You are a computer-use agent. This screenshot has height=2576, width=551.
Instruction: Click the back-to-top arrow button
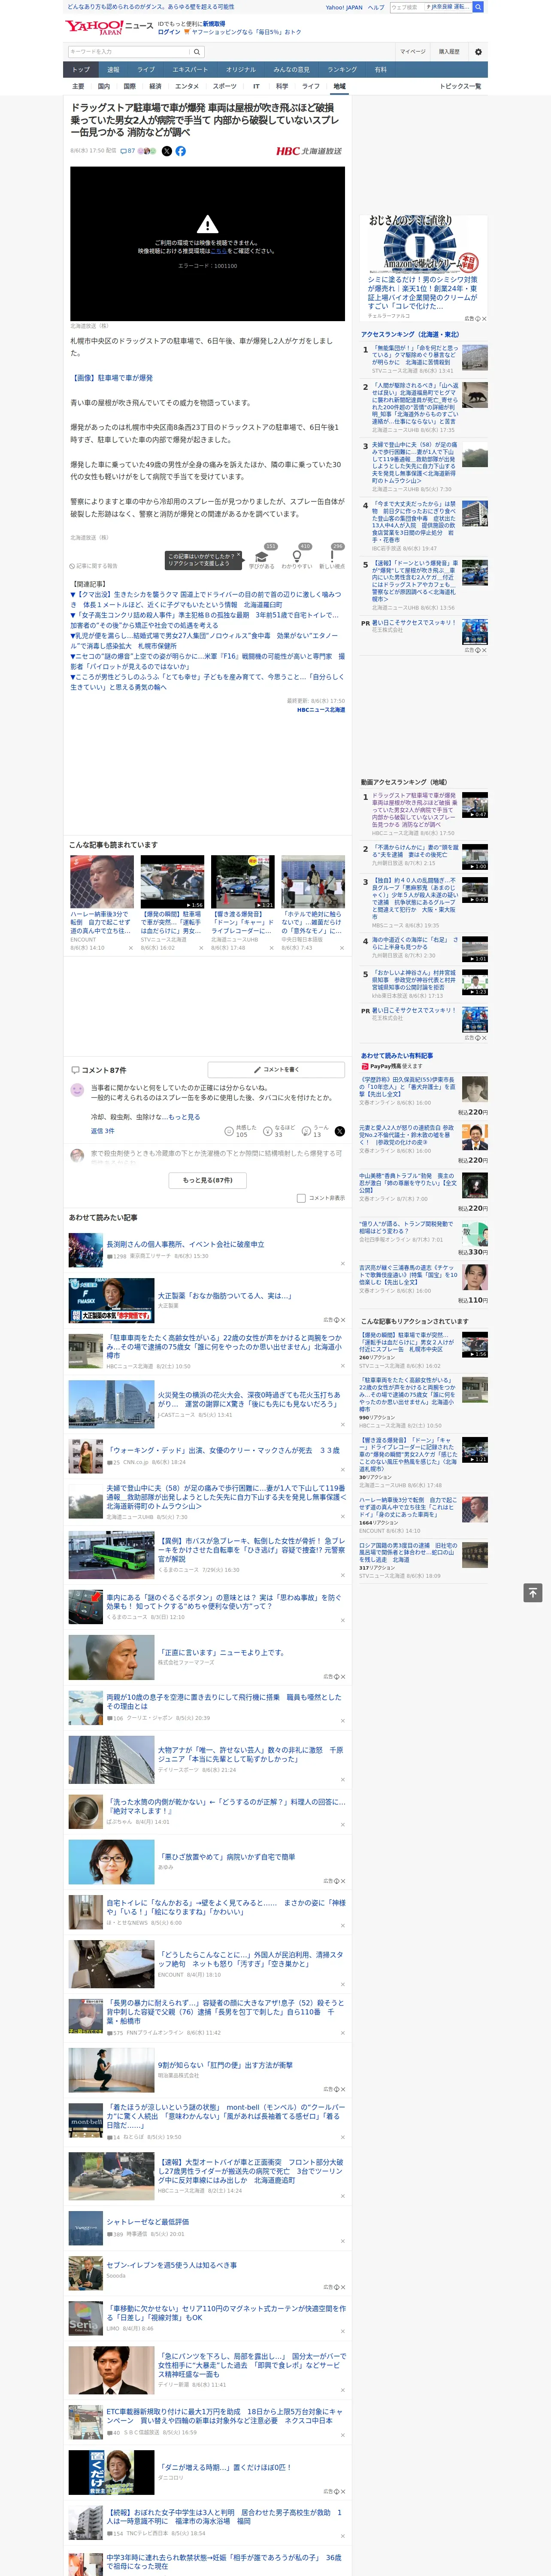[x=533, y=1592]
